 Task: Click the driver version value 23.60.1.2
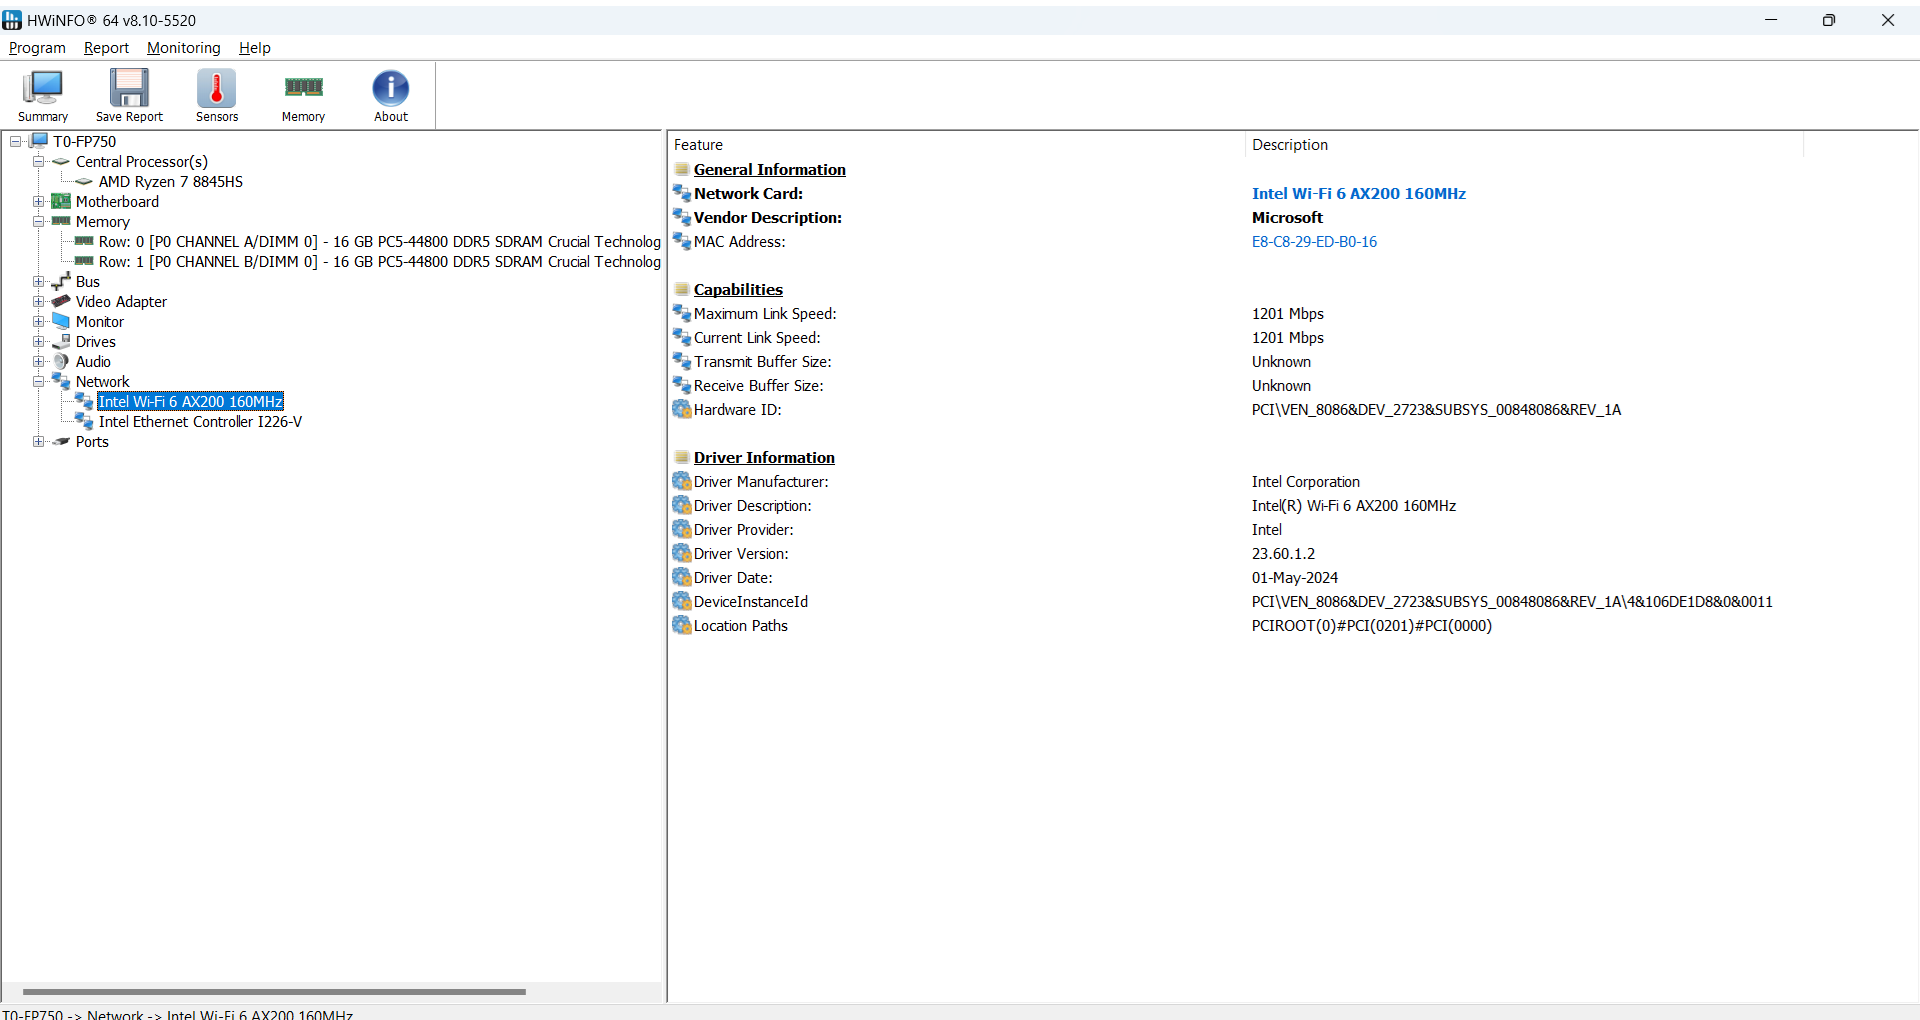point(1283,553)
